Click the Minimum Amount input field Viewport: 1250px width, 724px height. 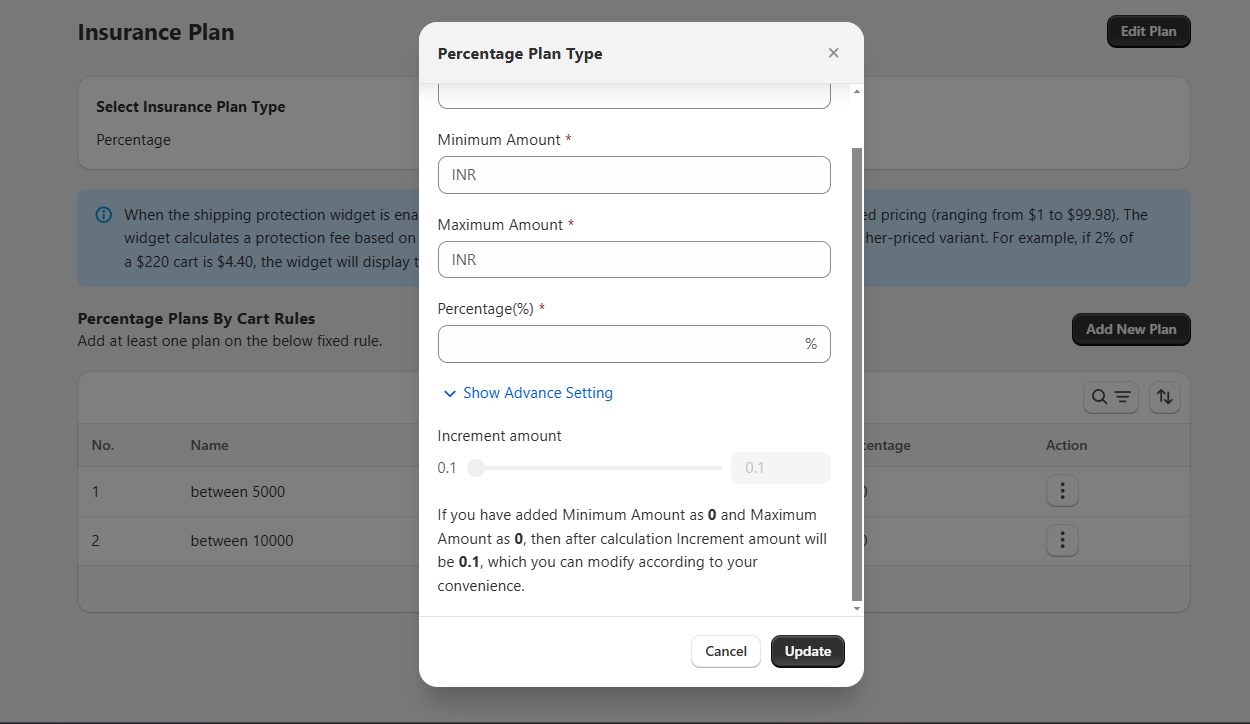tap(634, 175)
